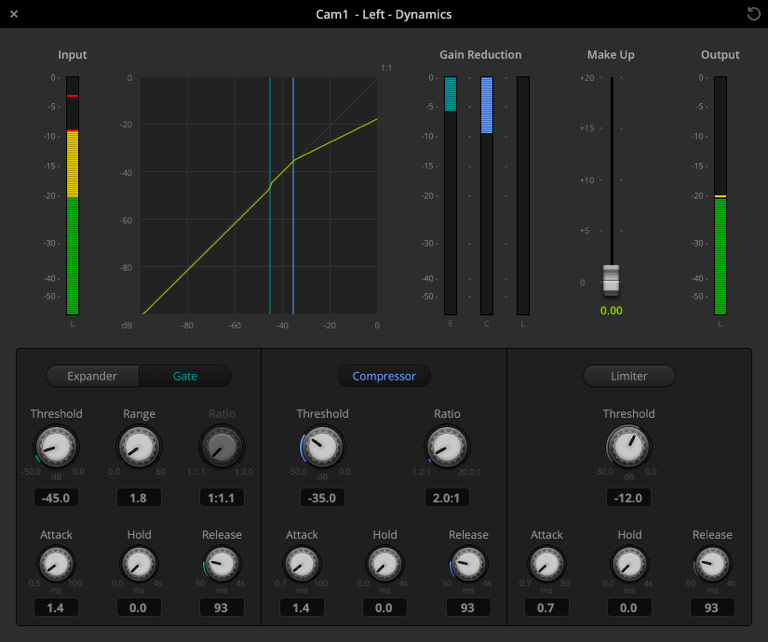Edit the Expander Ratio value 1:1.1
The width and height of the screenshot is (768, 642).
click(221, 498)
